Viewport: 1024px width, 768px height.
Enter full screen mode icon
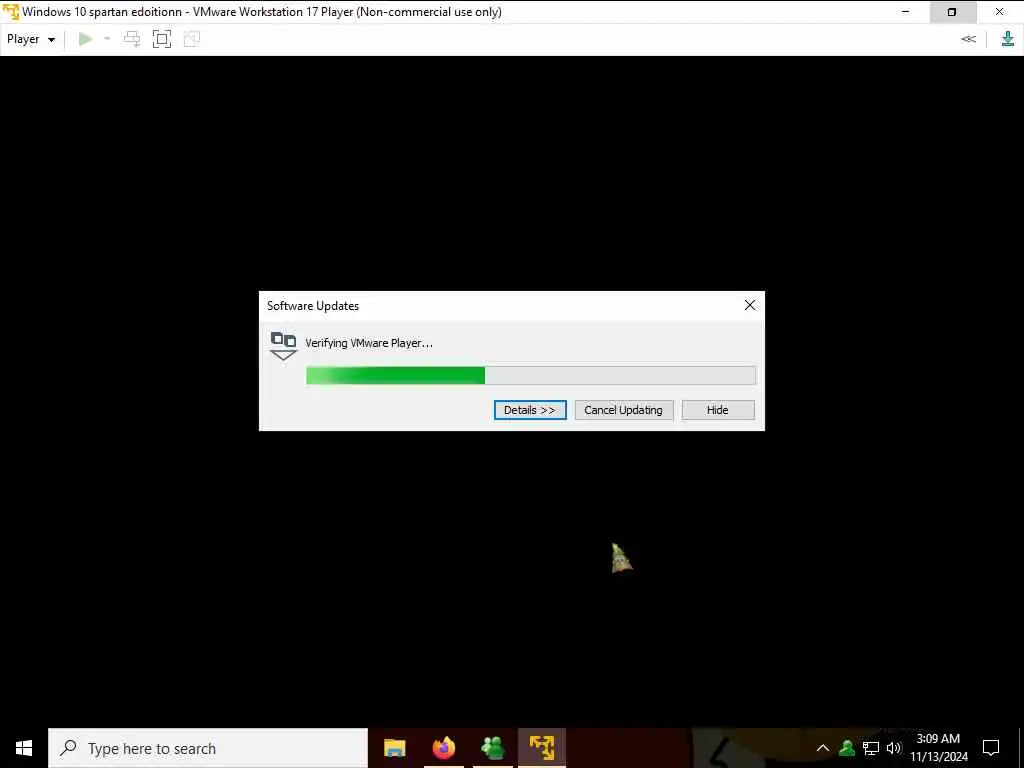click(162, 39)
